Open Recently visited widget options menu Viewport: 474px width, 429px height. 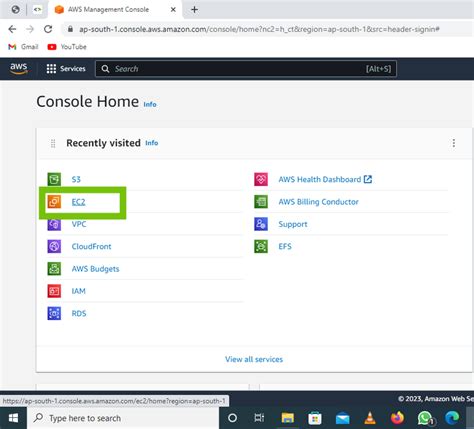pos(453,143)
